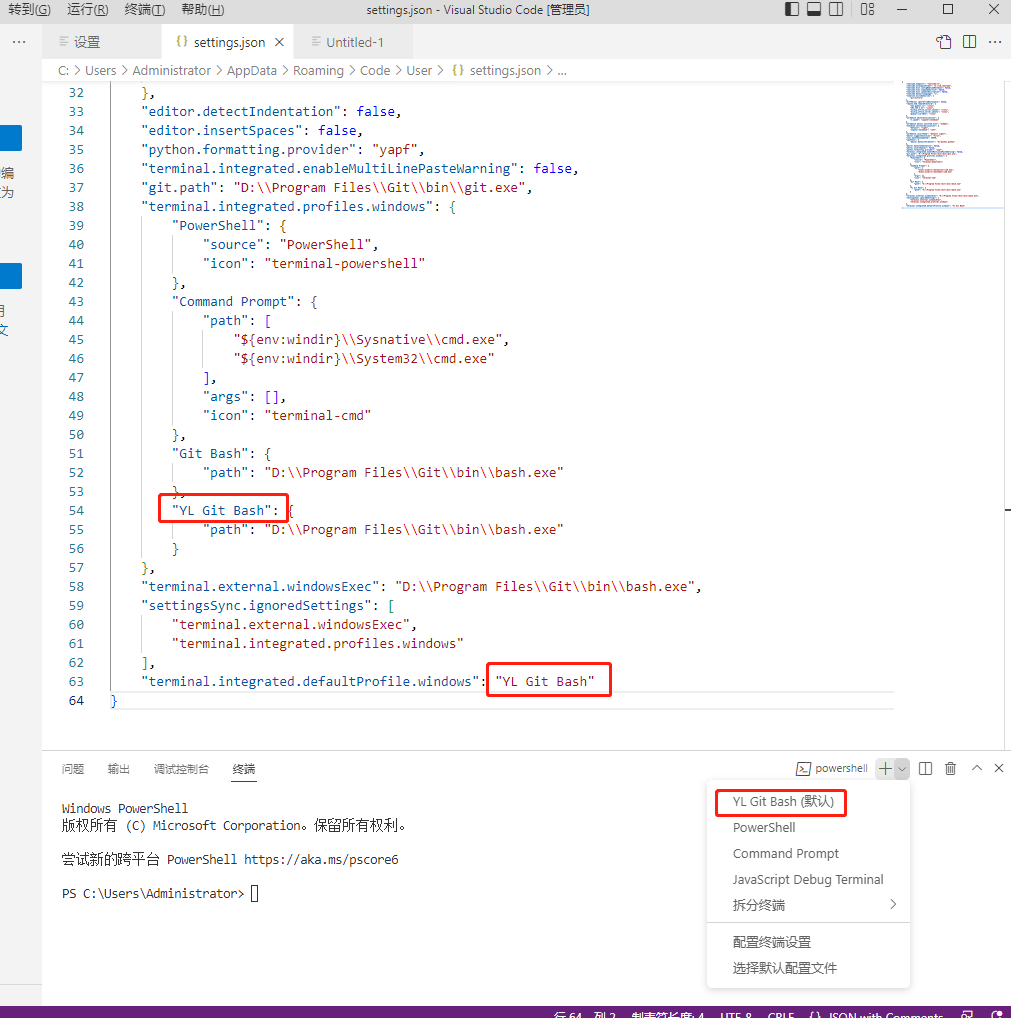Screen dimensions: 1011x1018
Task: Open the 运行(R) menu
Action: point(88,9)
